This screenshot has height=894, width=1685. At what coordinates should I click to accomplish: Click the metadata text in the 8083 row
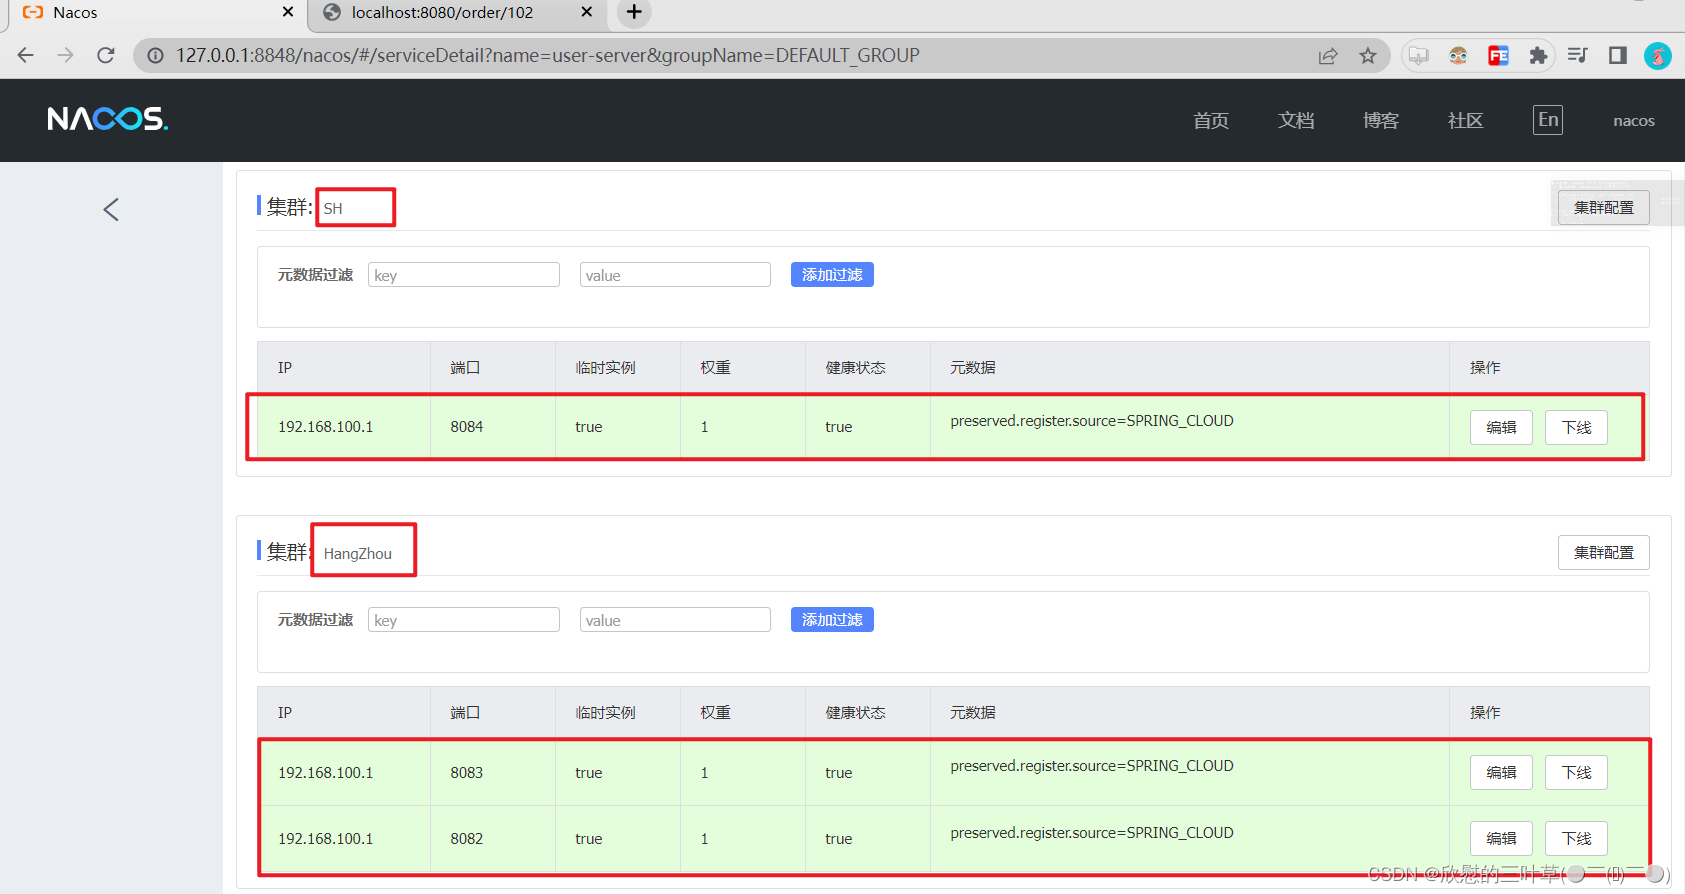(x=1092, y=766)
